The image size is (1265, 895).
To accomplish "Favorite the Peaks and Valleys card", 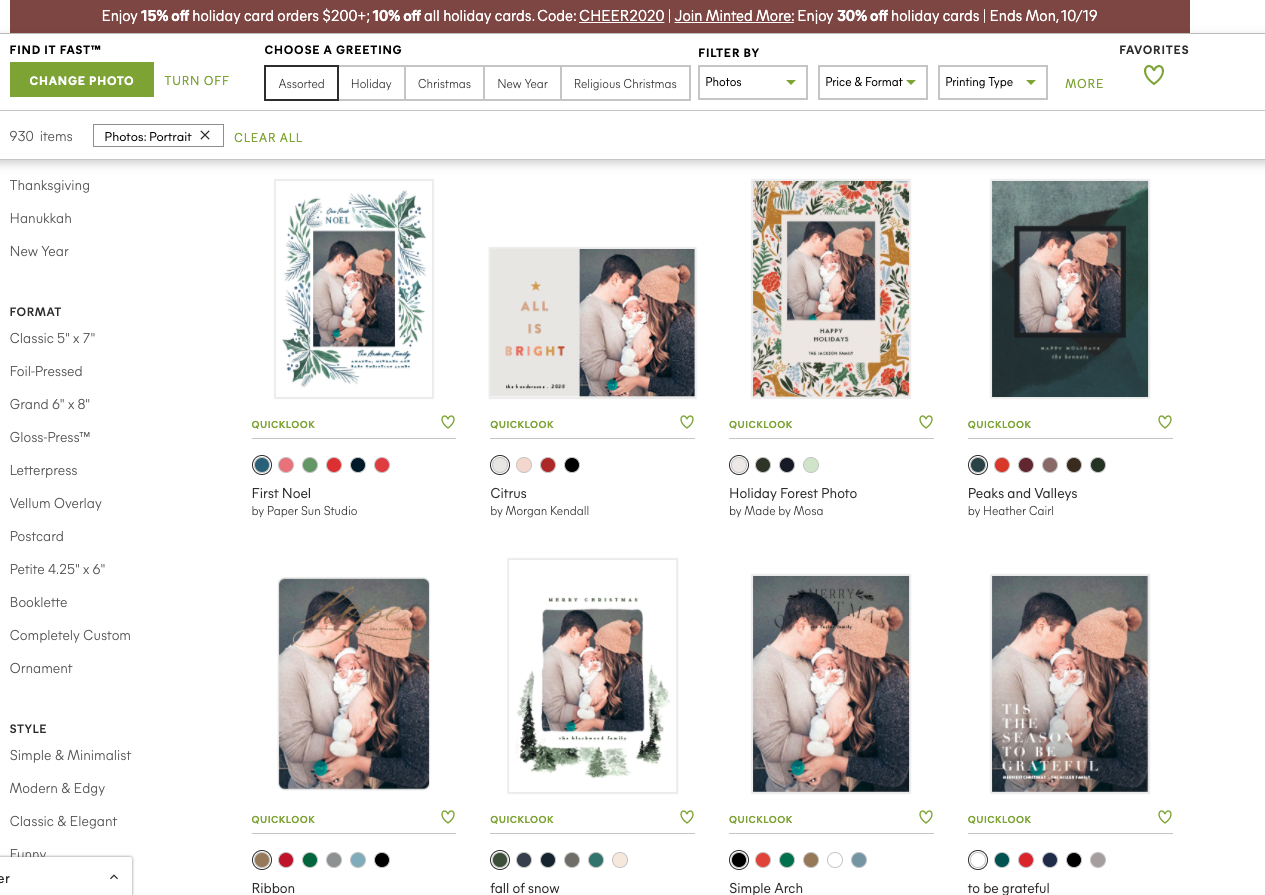I will [x=1164, y=423].
